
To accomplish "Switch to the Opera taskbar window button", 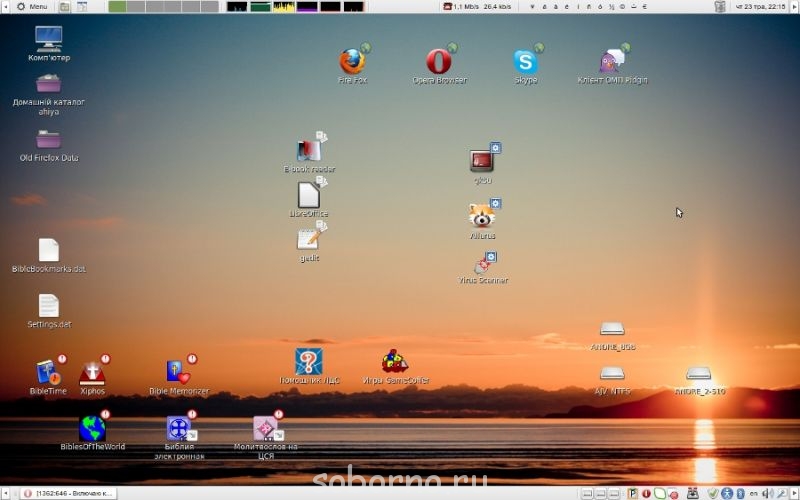I will pos(68,493).
